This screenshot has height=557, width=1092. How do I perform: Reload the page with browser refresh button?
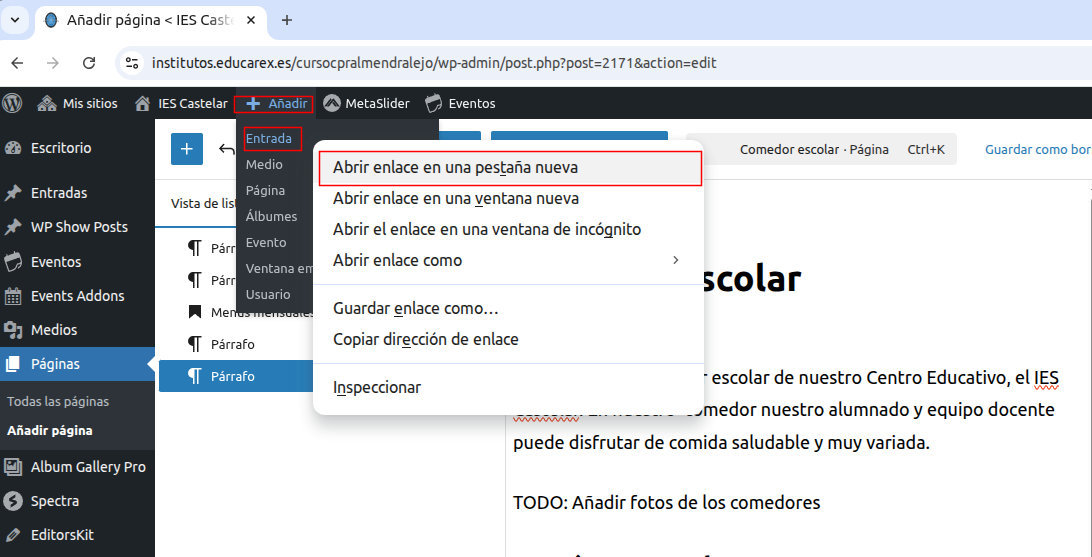89,63
